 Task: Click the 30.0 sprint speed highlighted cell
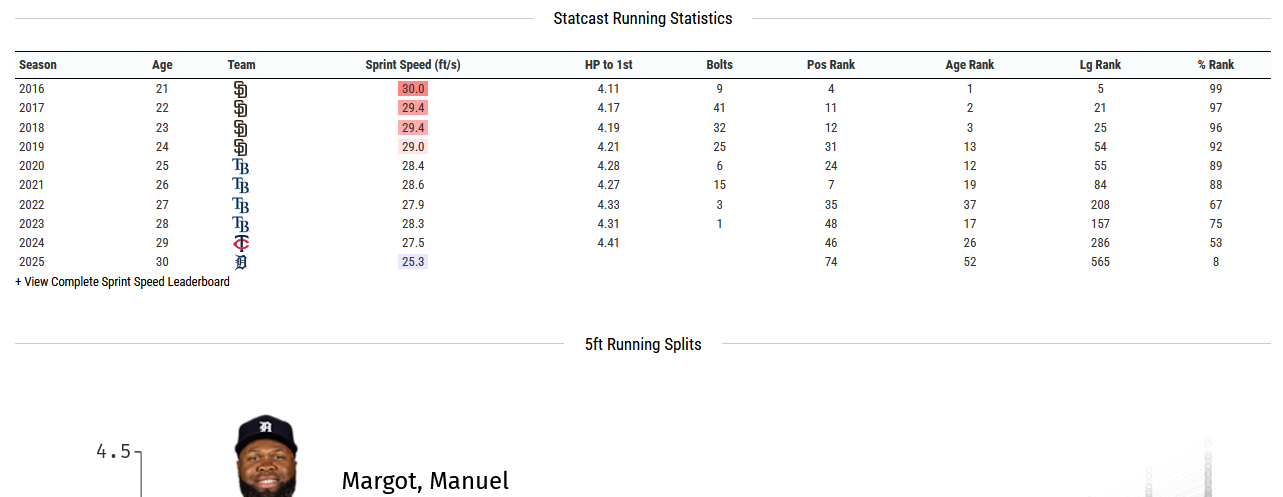413,89
